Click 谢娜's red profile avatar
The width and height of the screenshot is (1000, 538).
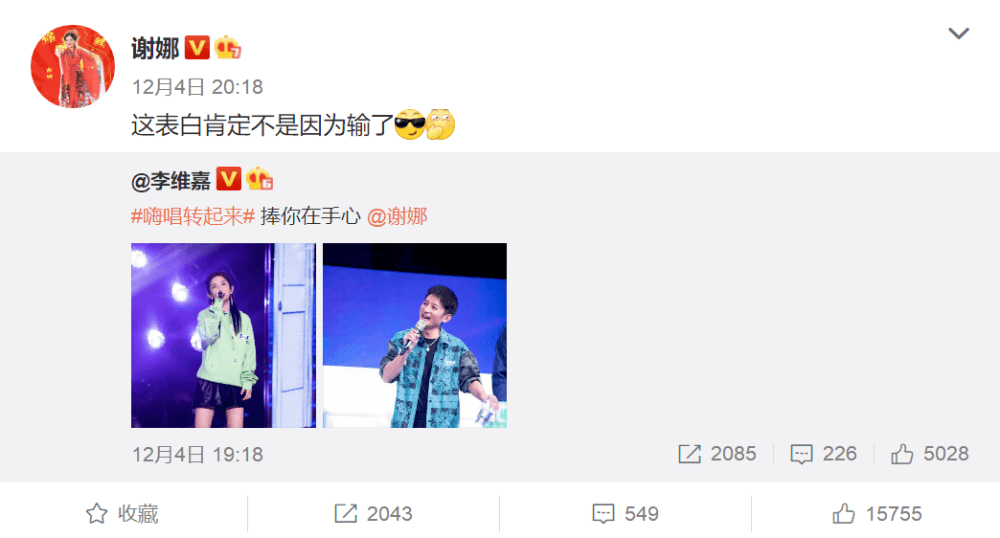click(x=73, y=66)
